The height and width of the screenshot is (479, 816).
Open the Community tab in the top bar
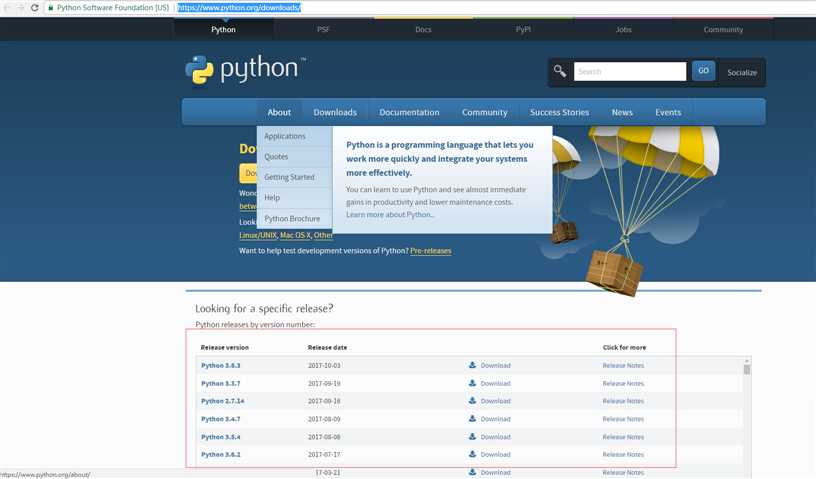tap(723, 30)
